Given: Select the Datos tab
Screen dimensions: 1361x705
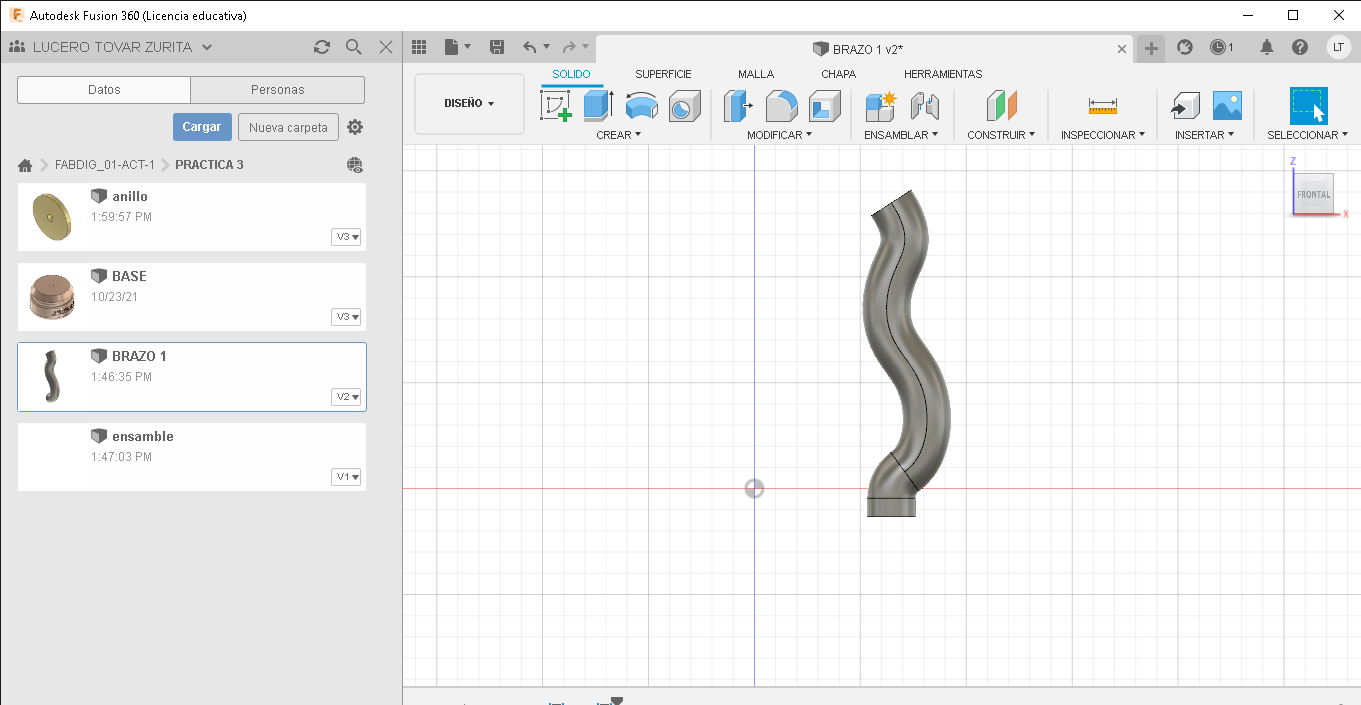Looking at the screenshot, I should pyautogui.click(x=104, y=90).
